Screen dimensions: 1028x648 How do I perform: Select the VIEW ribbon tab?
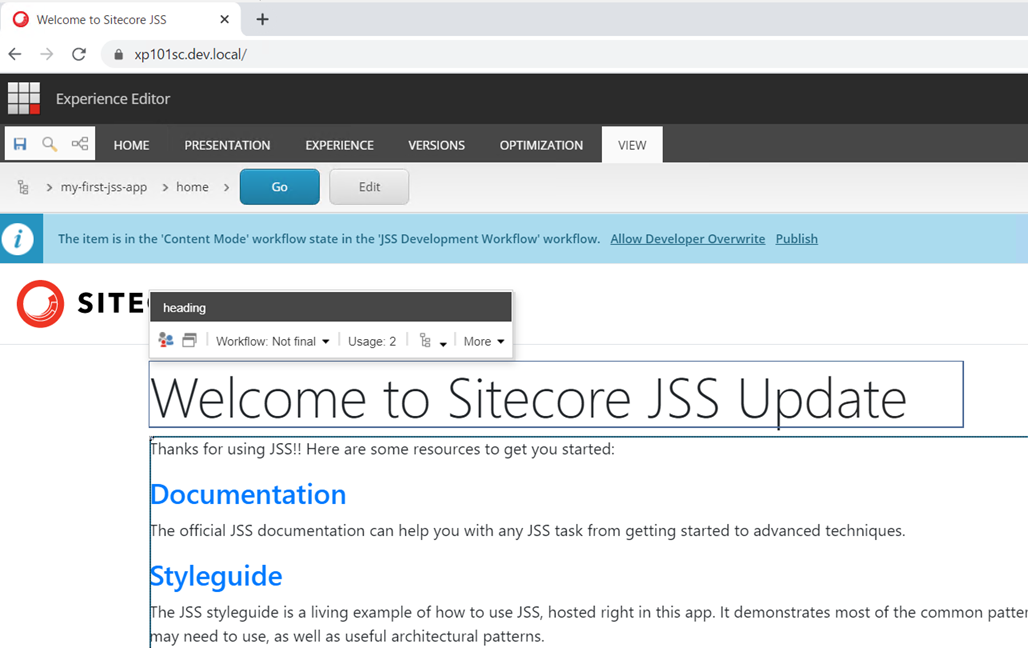click(632, 145)
